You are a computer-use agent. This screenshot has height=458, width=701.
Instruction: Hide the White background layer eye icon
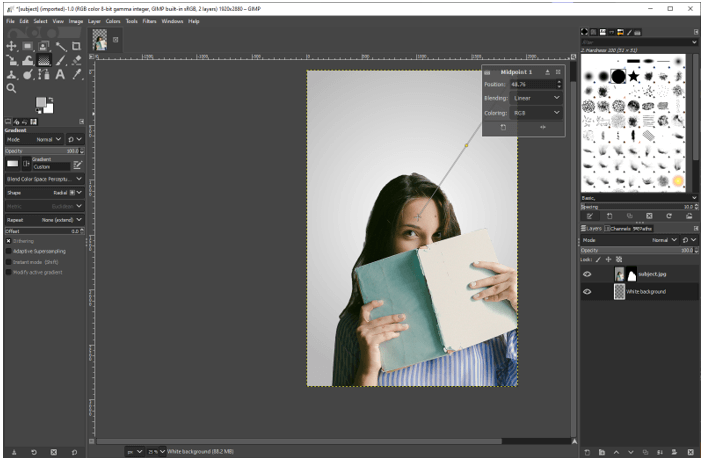tap(587, 292)
